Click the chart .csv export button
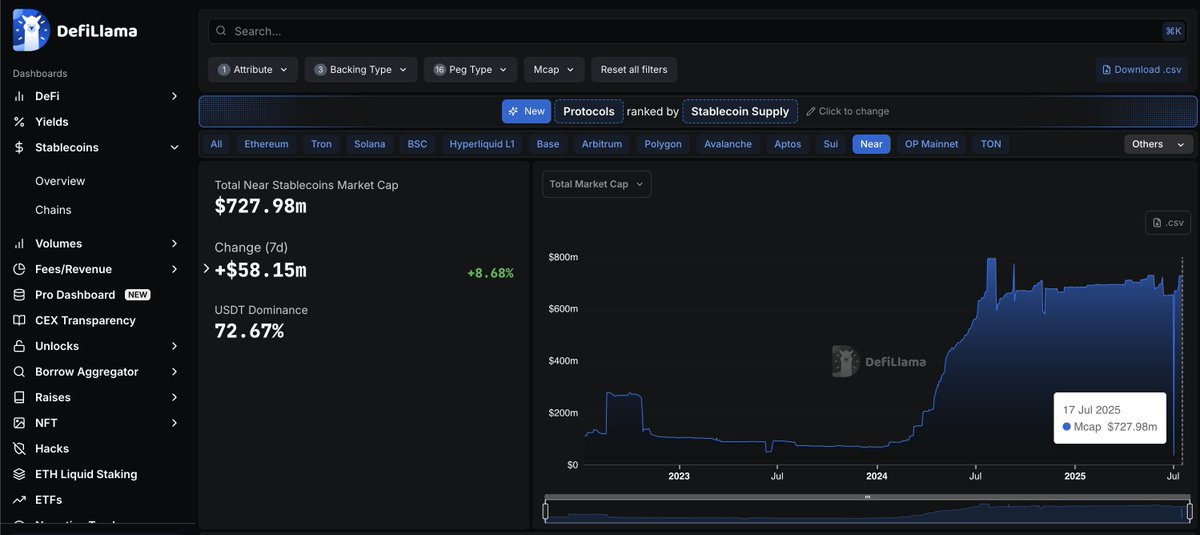 1167,222
